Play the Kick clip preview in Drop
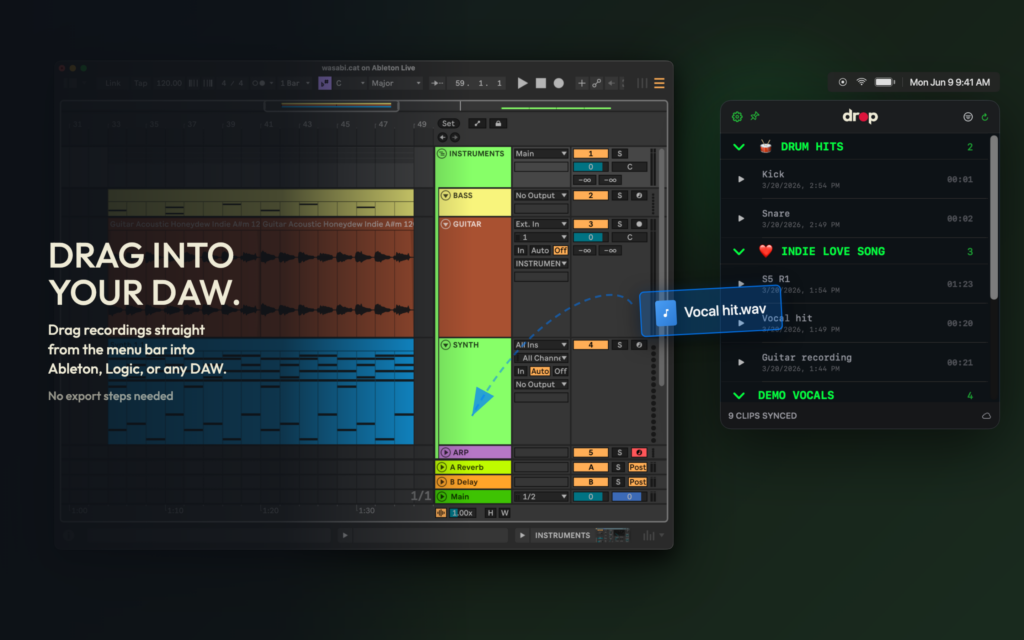Screen dimensions: 1024x640 (x=741, y=179)
